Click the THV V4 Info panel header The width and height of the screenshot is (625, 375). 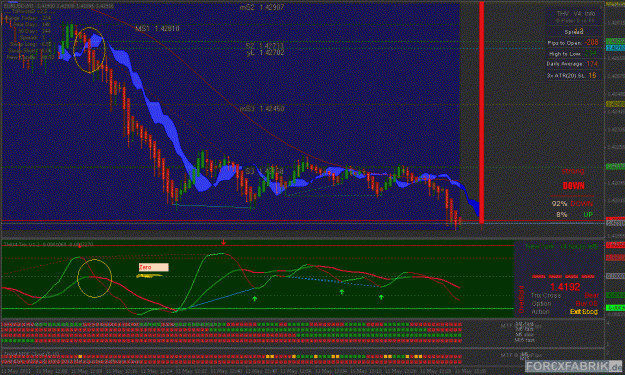point(575,14)
